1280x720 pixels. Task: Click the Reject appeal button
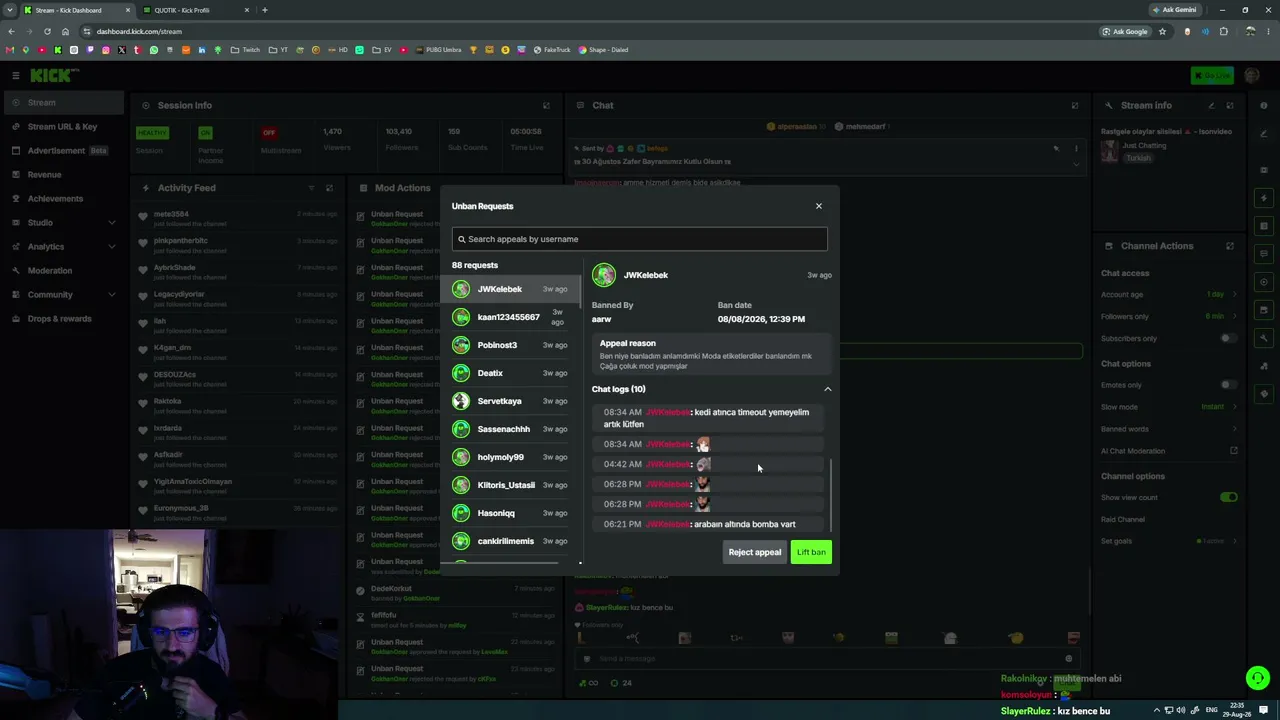click(755, 552)
